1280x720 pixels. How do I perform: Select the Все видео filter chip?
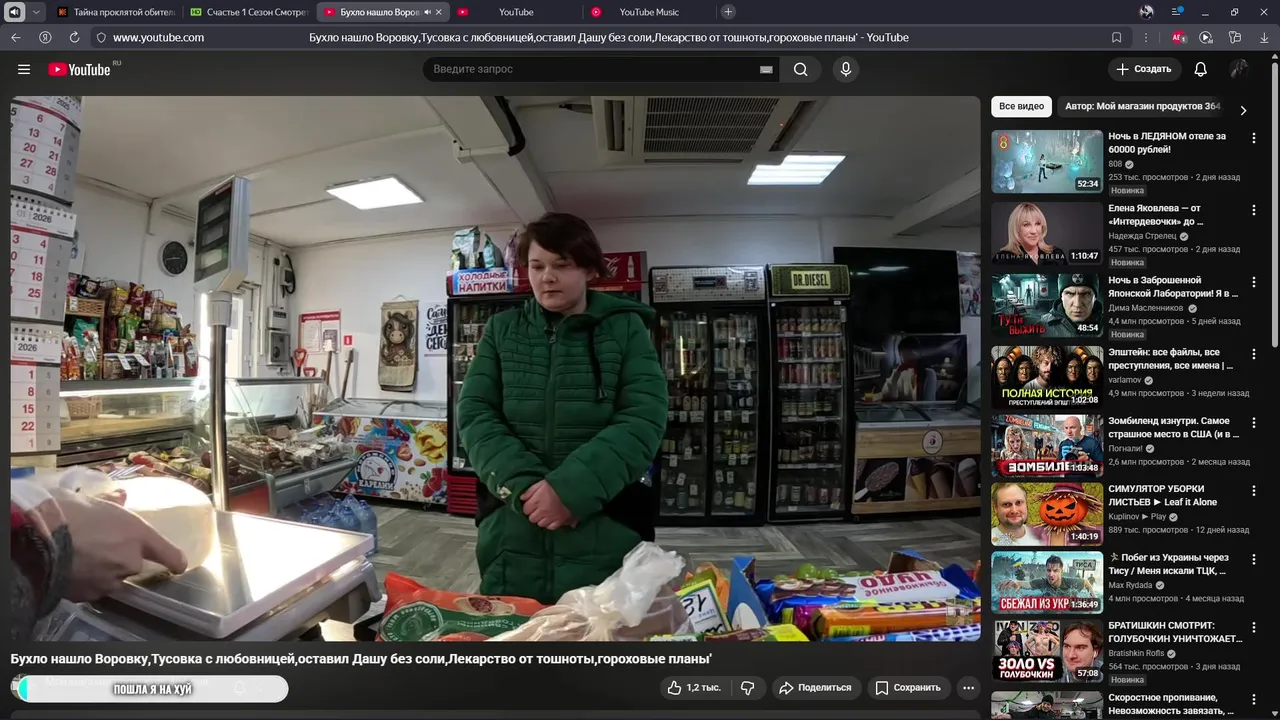tap(1021, 106)
